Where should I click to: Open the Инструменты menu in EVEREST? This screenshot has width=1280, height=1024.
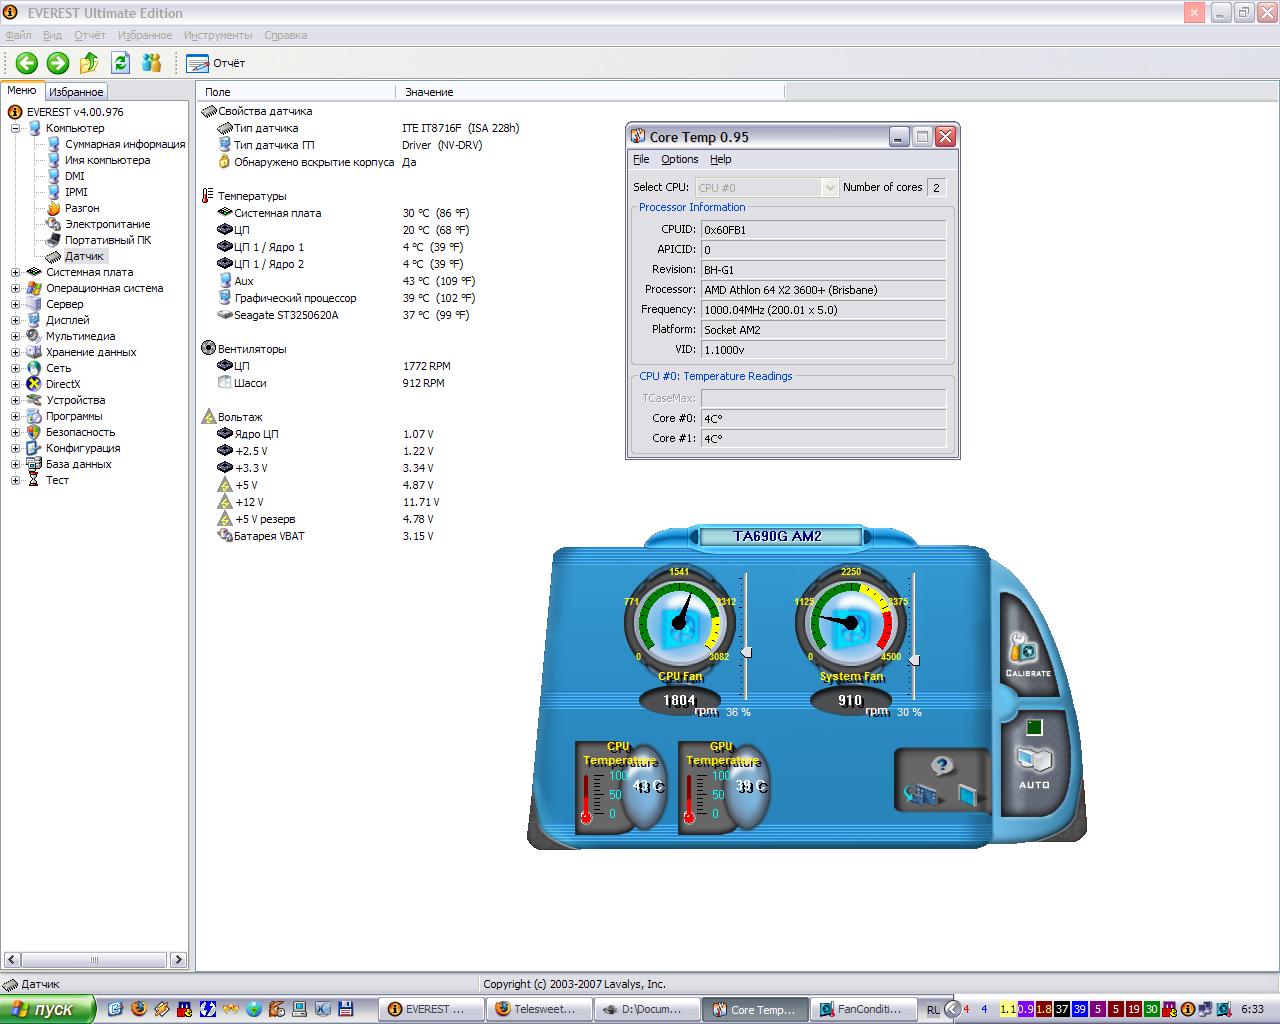[x=218, y=35]
